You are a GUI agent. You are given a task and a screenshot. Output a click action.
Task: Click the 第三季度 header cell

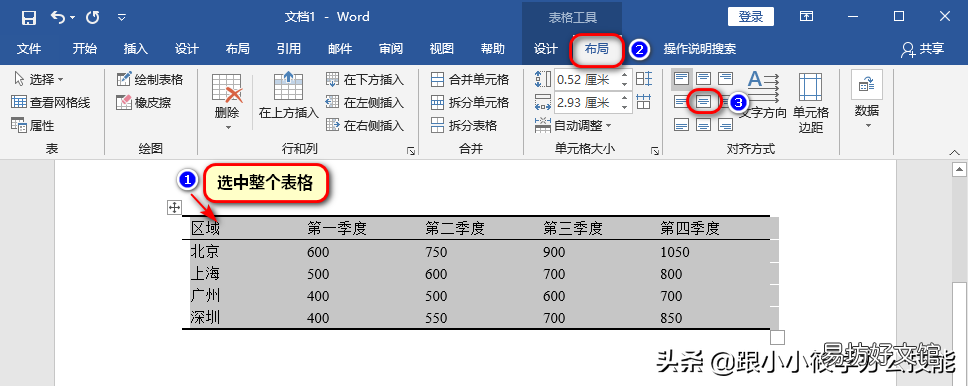(x=572, y=229)
